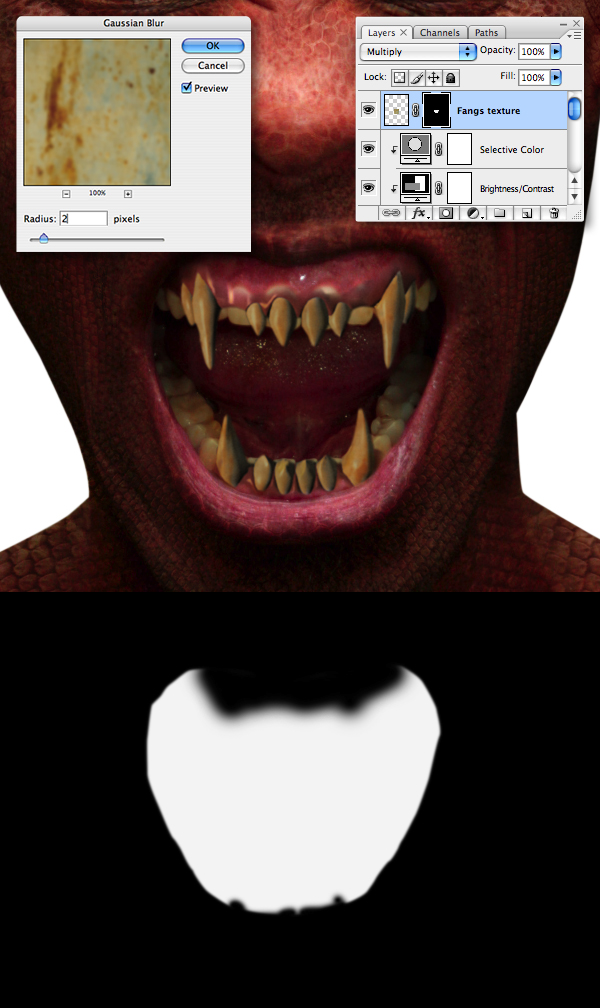600x1008 pixels.
Task: Collapse the Layers panel with minimize dash
Action: (x=563, y=24)
